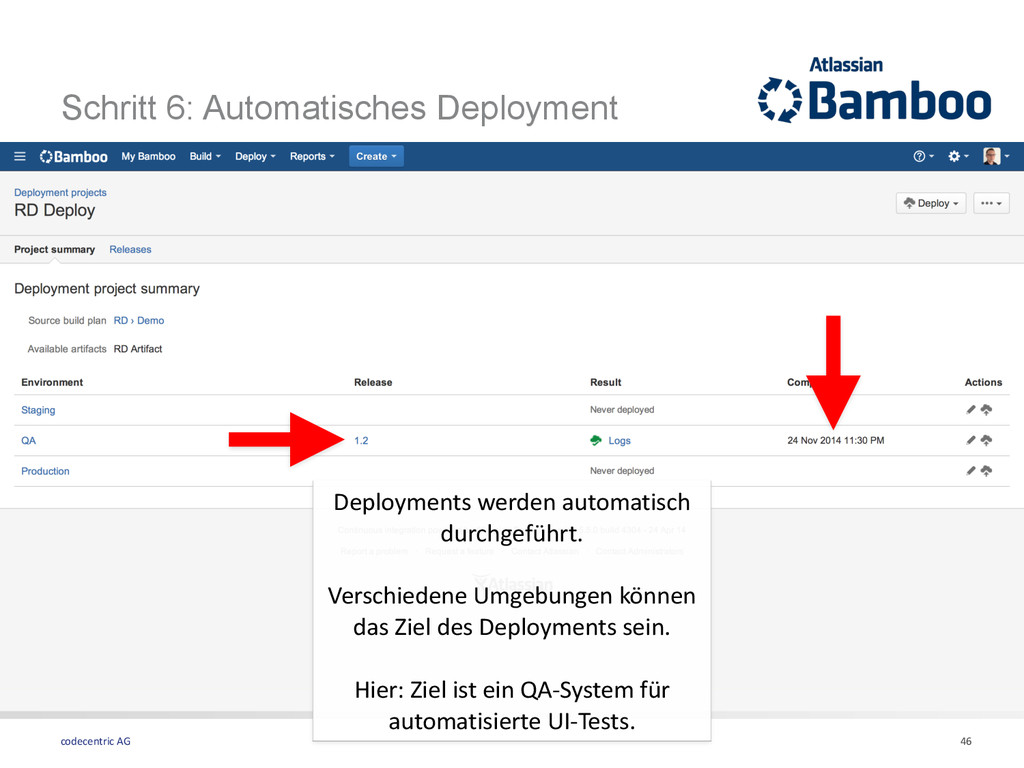Select the Project summary tab
This screenshot has height=768, width=1024.
click(x=55, y=249)
